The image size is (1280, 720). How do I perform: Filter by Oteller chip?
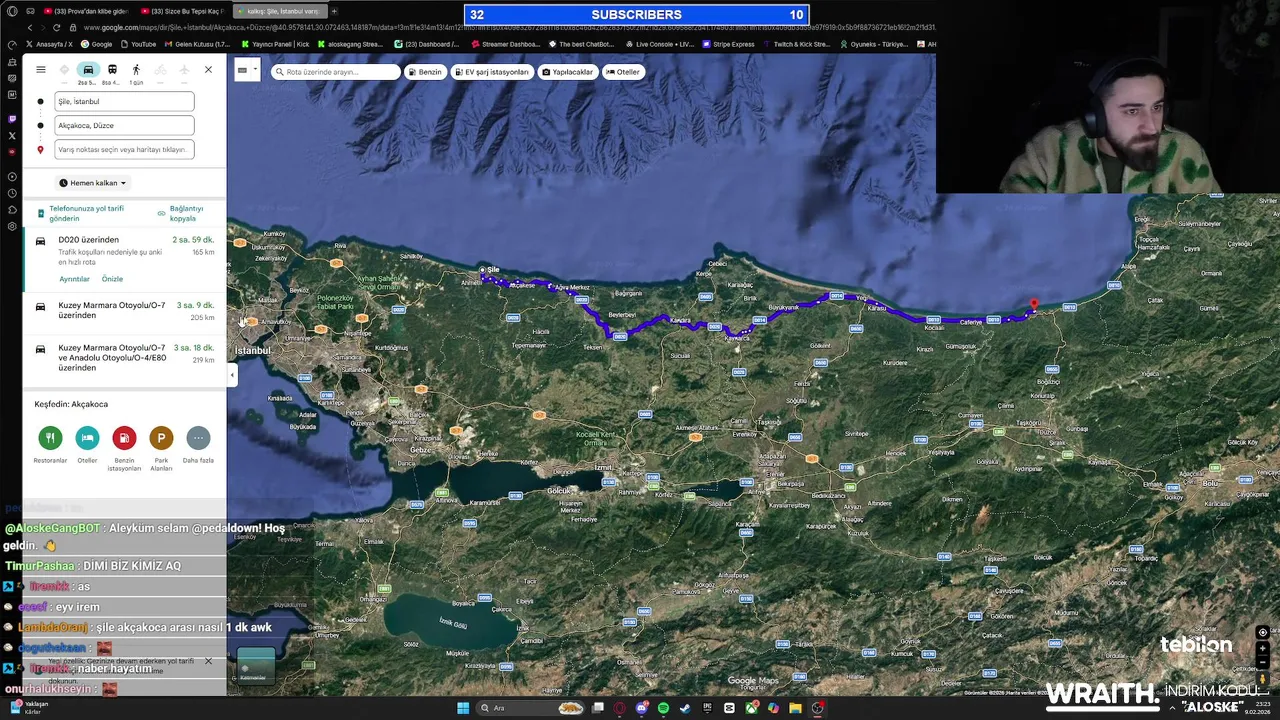pyautogui.click(x=623, y=72)
